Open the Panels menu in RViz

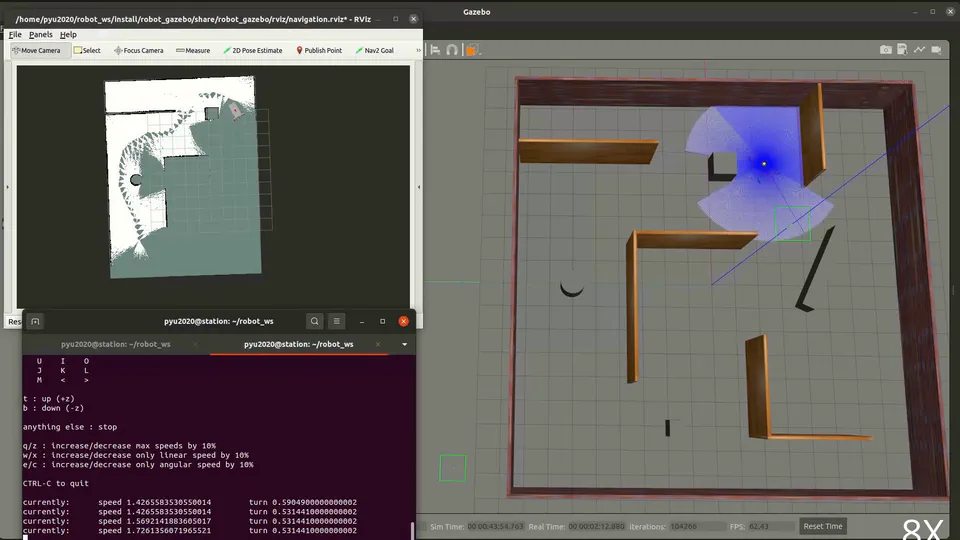tap(40, 35)
